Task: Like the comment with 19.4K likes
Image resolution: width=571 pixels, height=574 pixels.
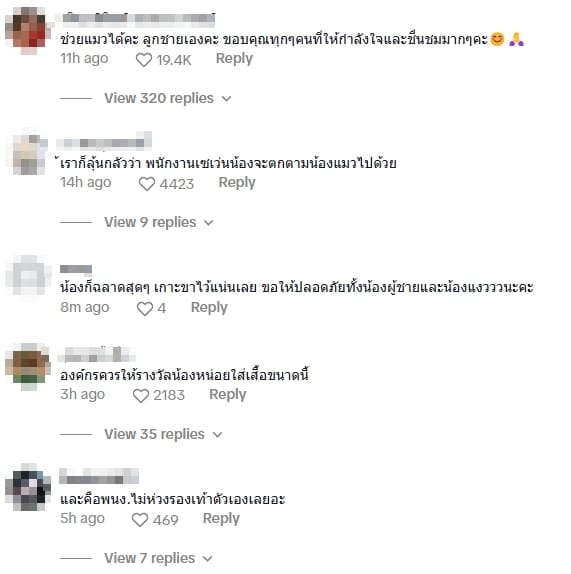Action: 144,60
